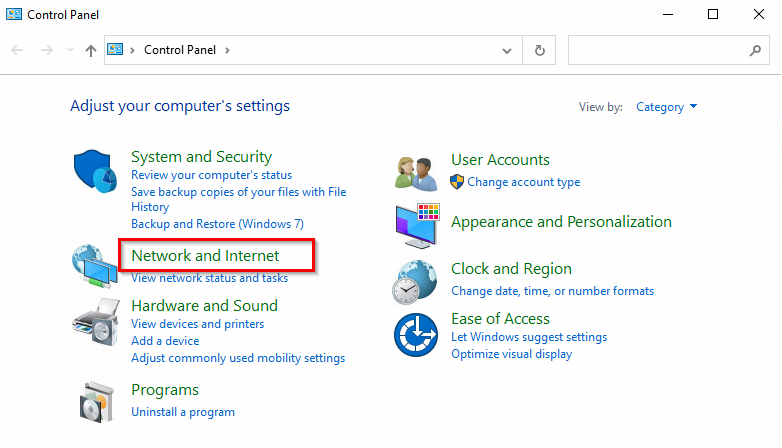Refresh the Control Panel address bar
The height and width of the screenshot is (448, 782).
point(540,50)
